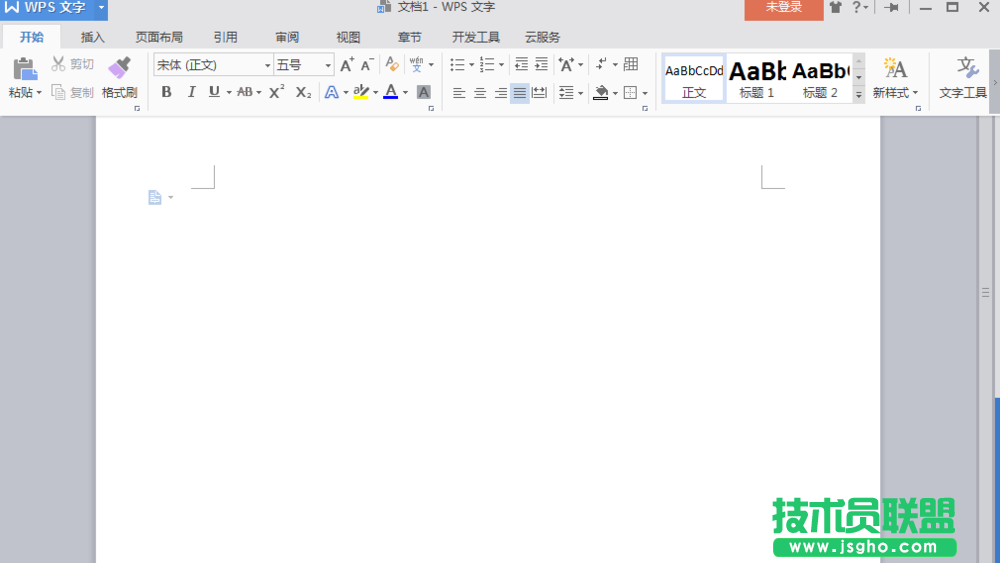Click the increase font size icon
The image size is (1000, 563).
coord(346,65)
